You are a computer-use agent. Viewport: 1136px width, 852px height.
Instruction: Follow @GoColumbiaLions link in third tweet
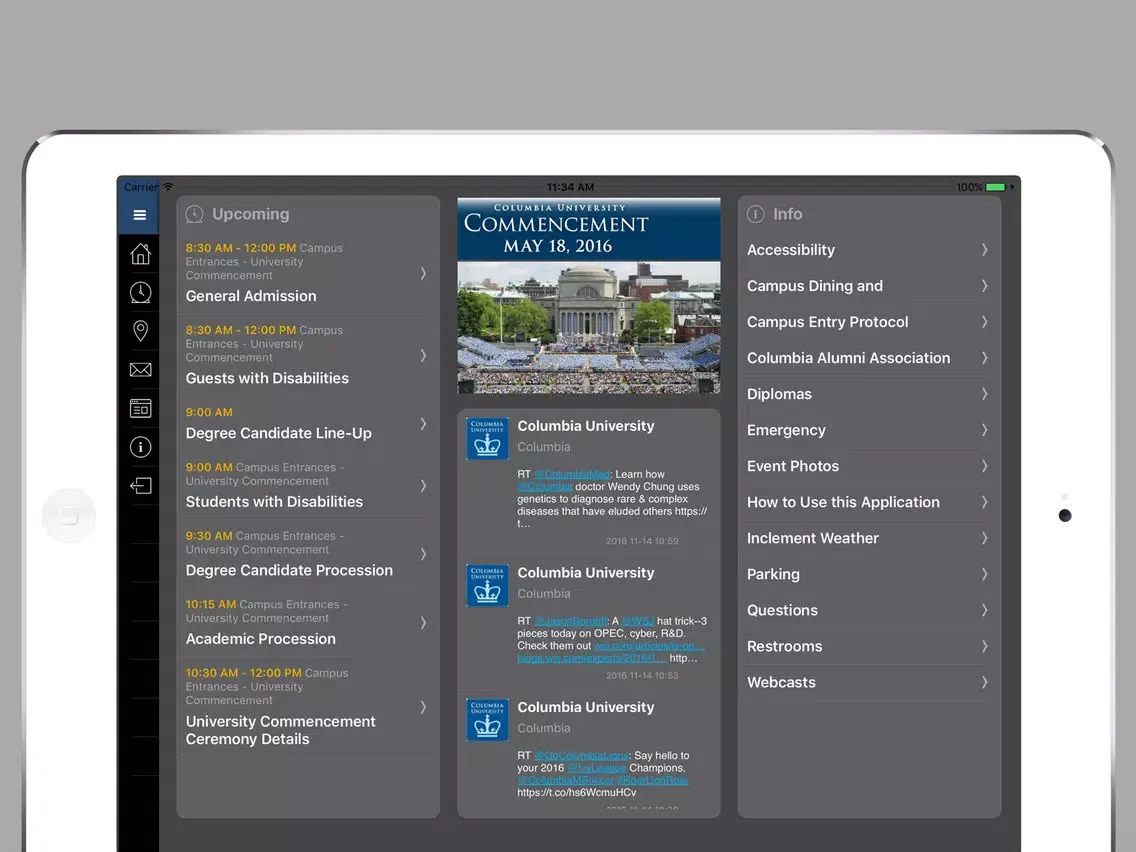point(581,756)
